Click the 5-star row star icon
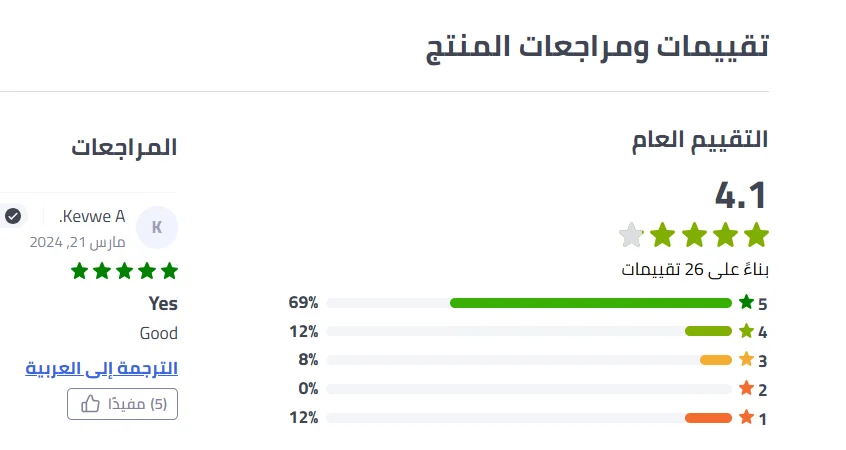The width and height of the screenshot is (846, 450). coord(746,302)
